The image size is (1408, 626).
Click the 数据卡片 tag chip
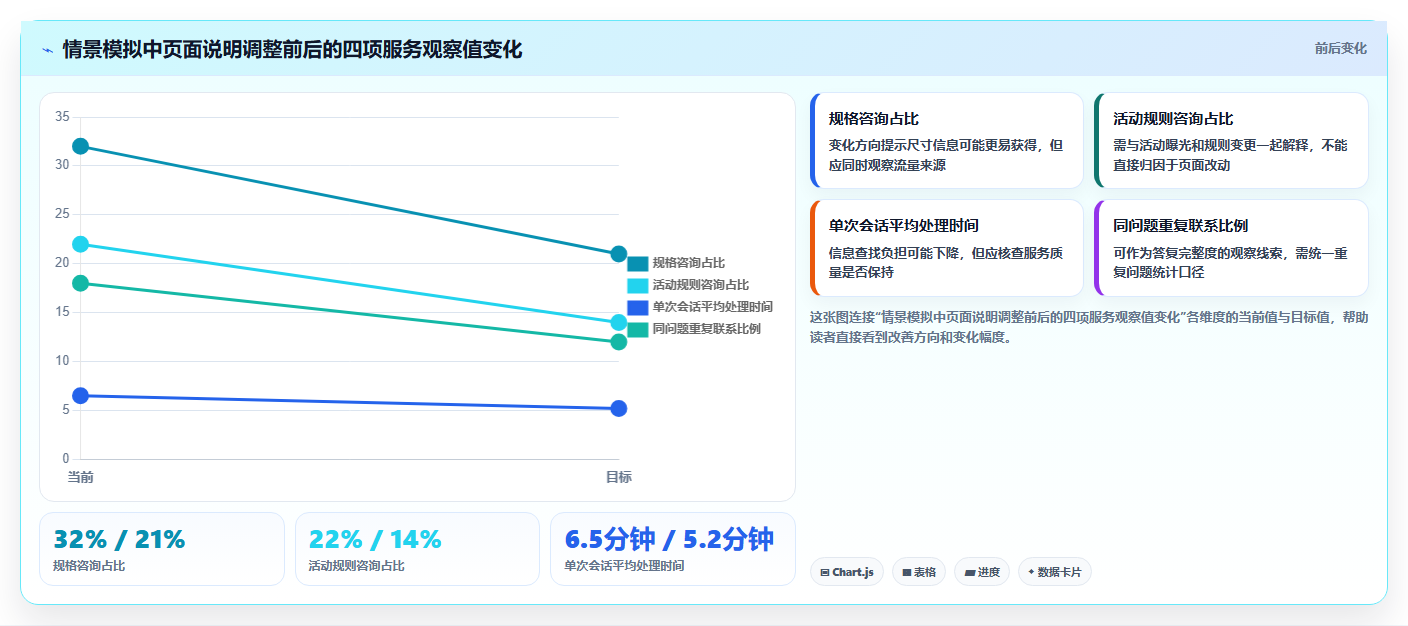click(1055, 572)
